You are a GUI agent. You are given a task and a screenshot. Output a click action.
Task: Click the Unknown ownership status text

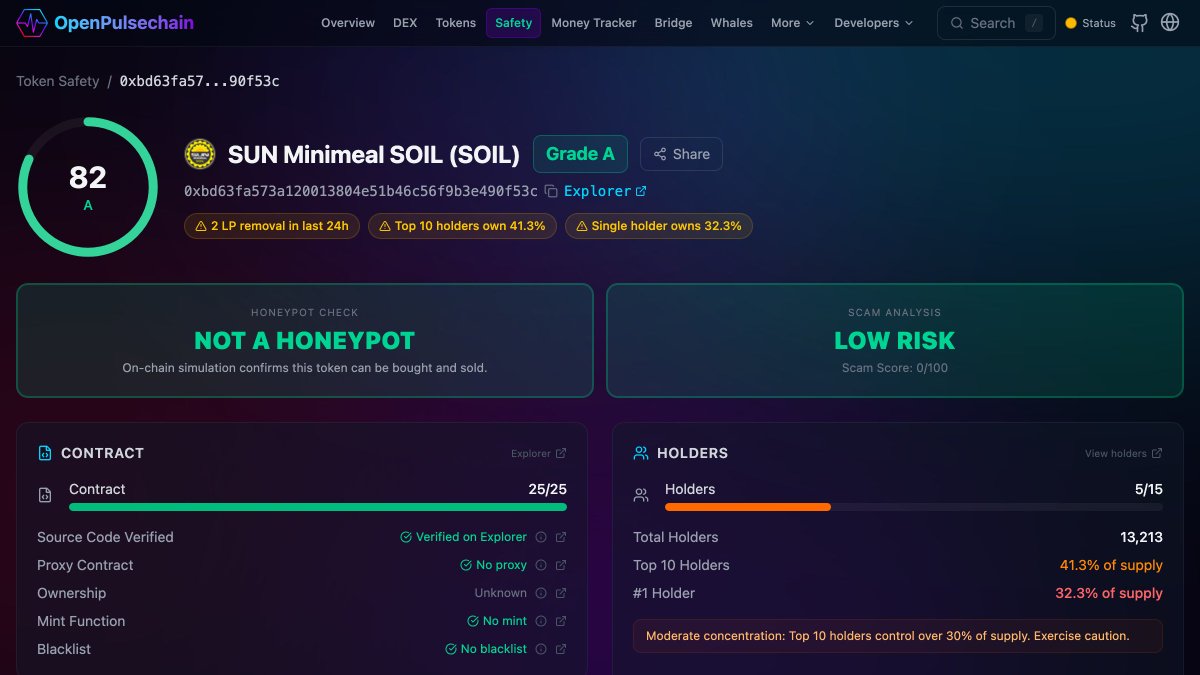(x=500, y=593)
